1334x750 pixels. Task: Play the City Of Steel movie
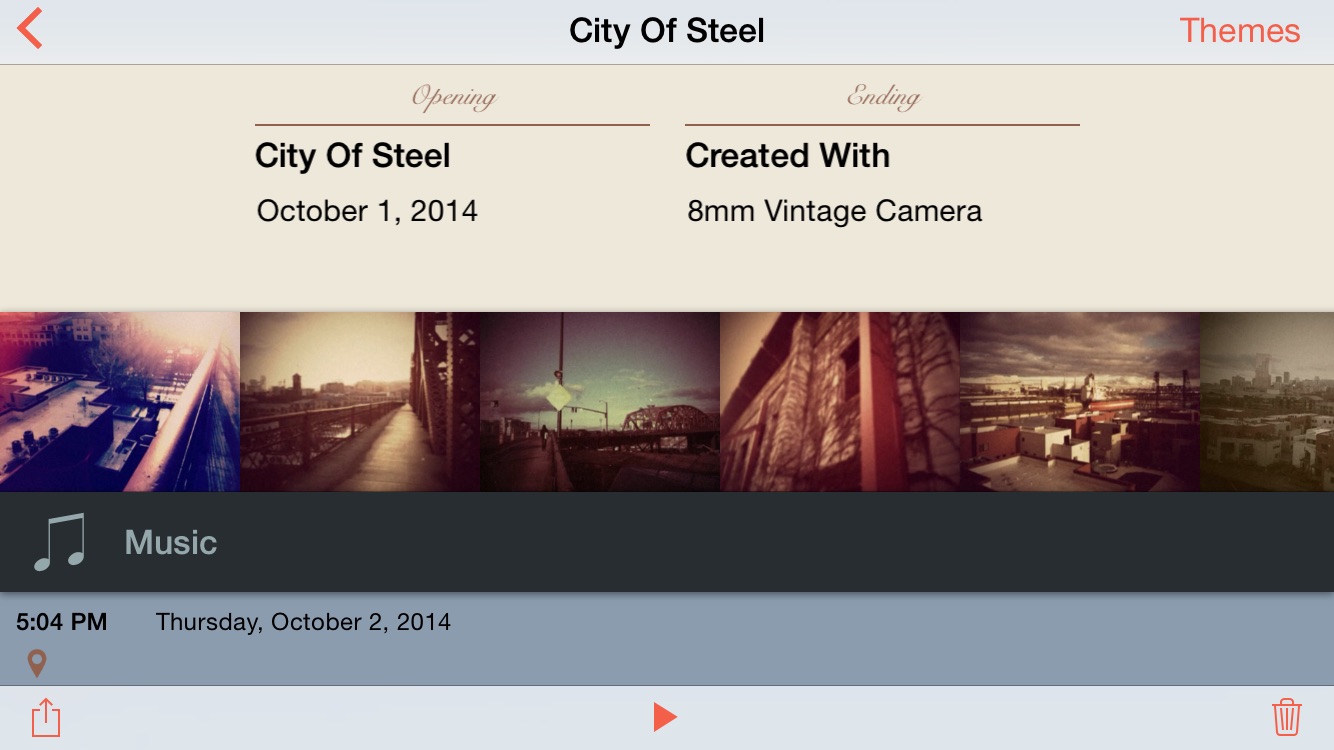pos(665,717)
